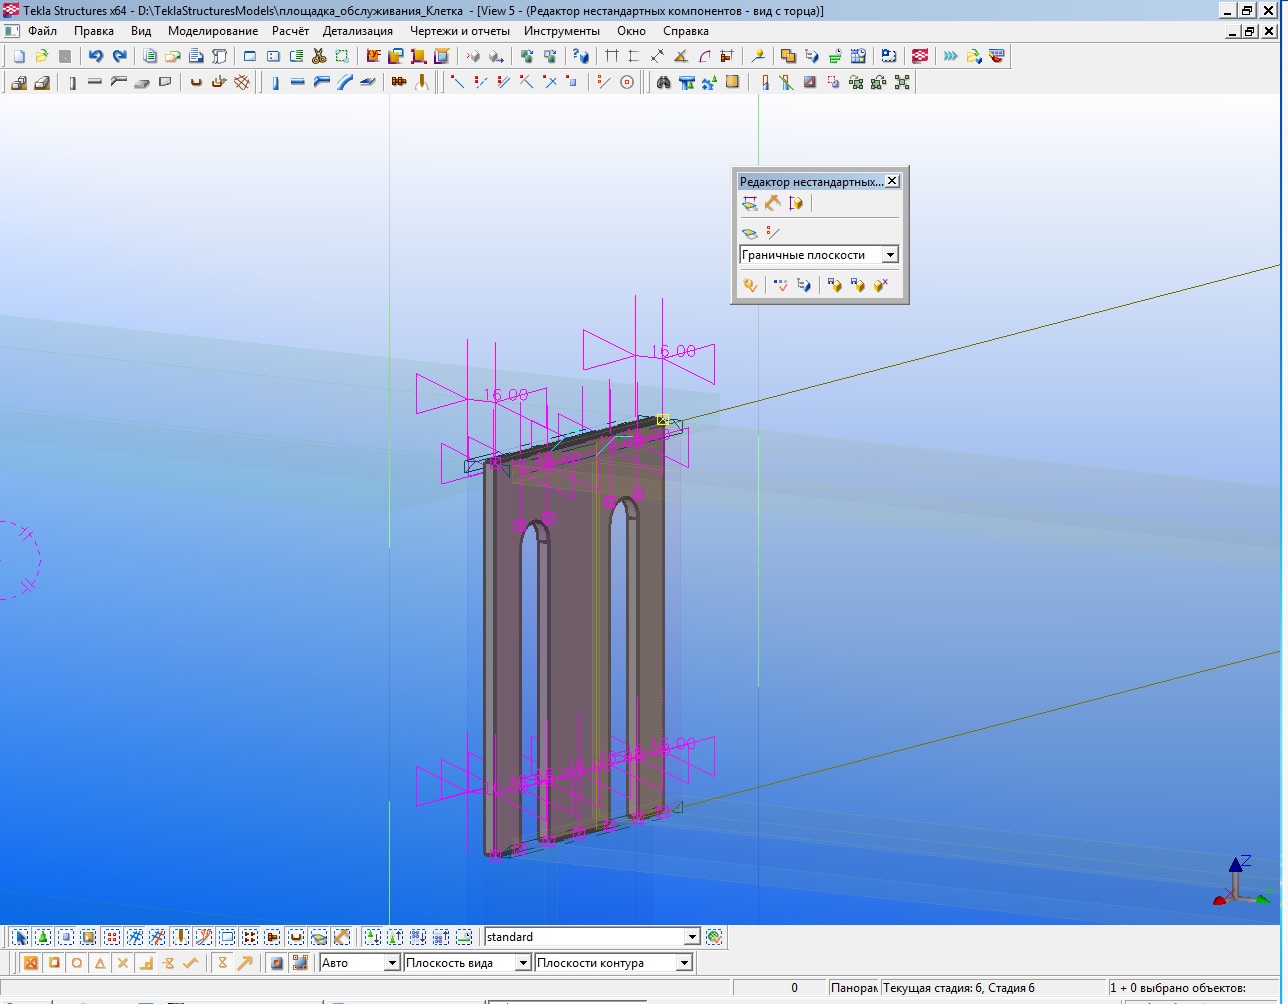Click the open folder icon to open a model
Screen dimensions: 1288x1004
tap(41, 57)
